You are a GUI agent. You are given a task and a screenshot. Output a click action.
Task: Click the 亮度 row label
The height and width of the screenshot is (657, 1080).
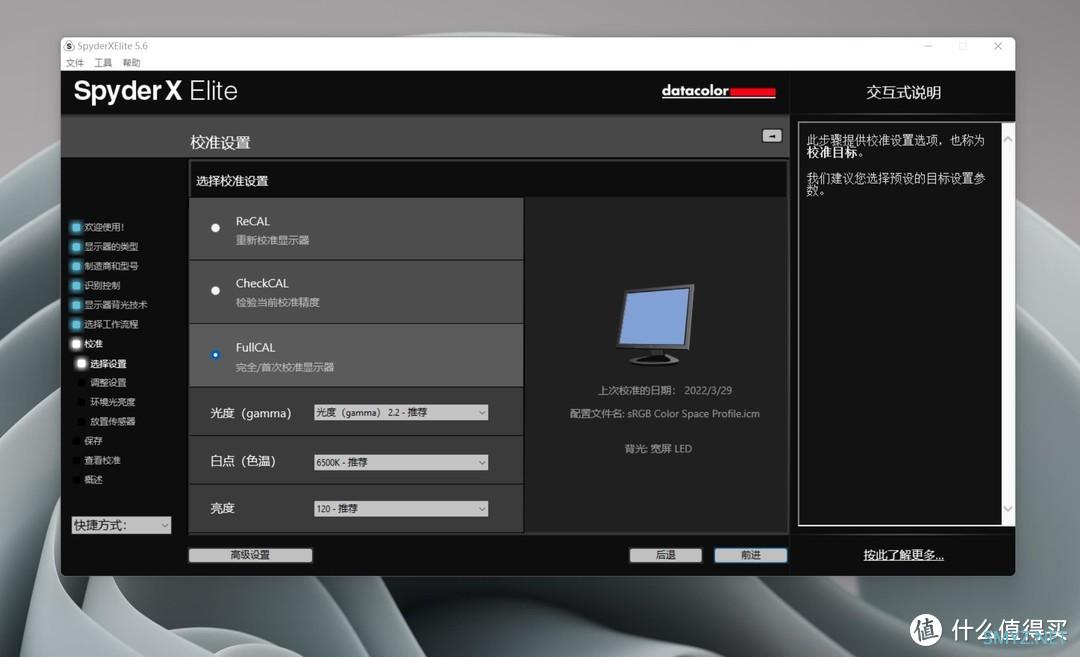tap(222, 508)
